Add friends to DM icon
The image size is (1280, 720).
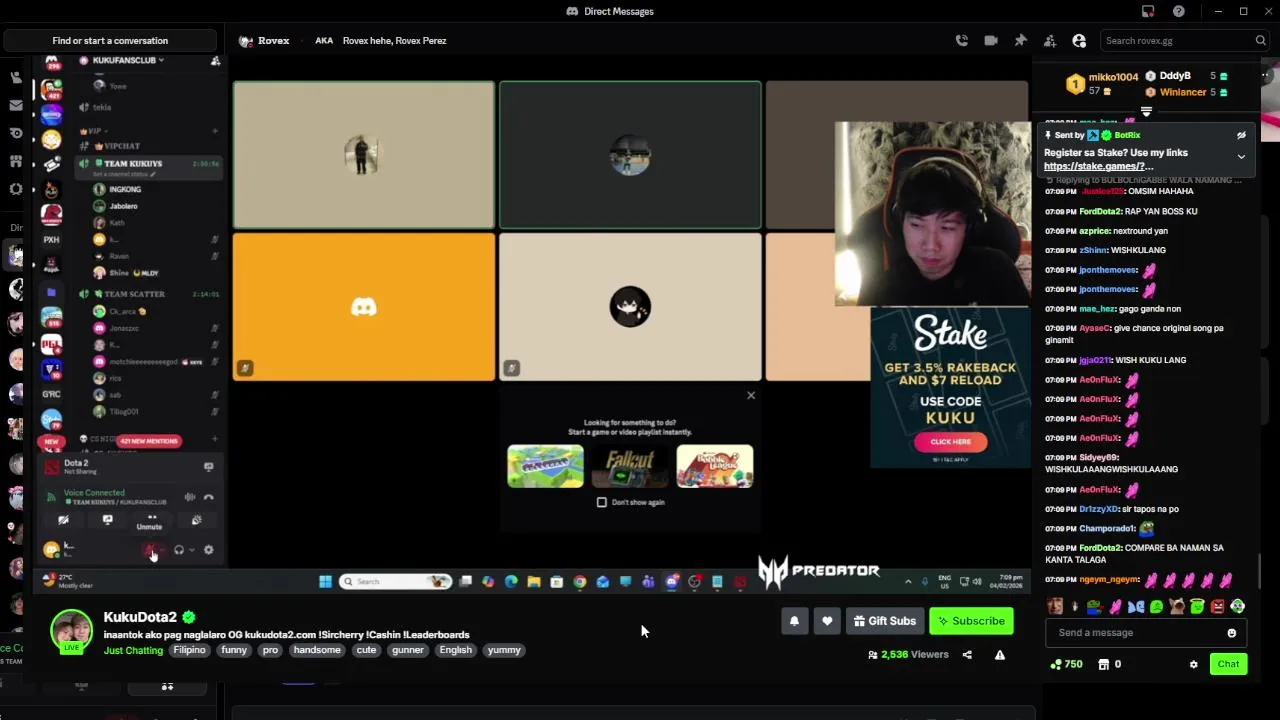pos(1050,41)
